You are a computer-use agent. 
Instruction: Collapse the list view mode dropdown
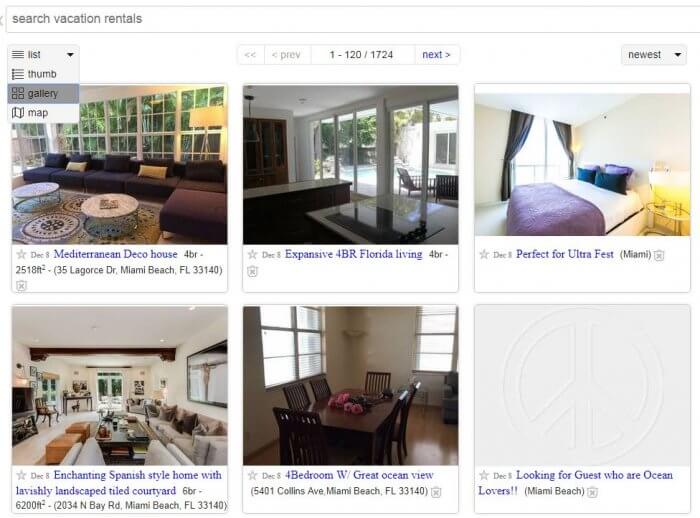(43, 54)
